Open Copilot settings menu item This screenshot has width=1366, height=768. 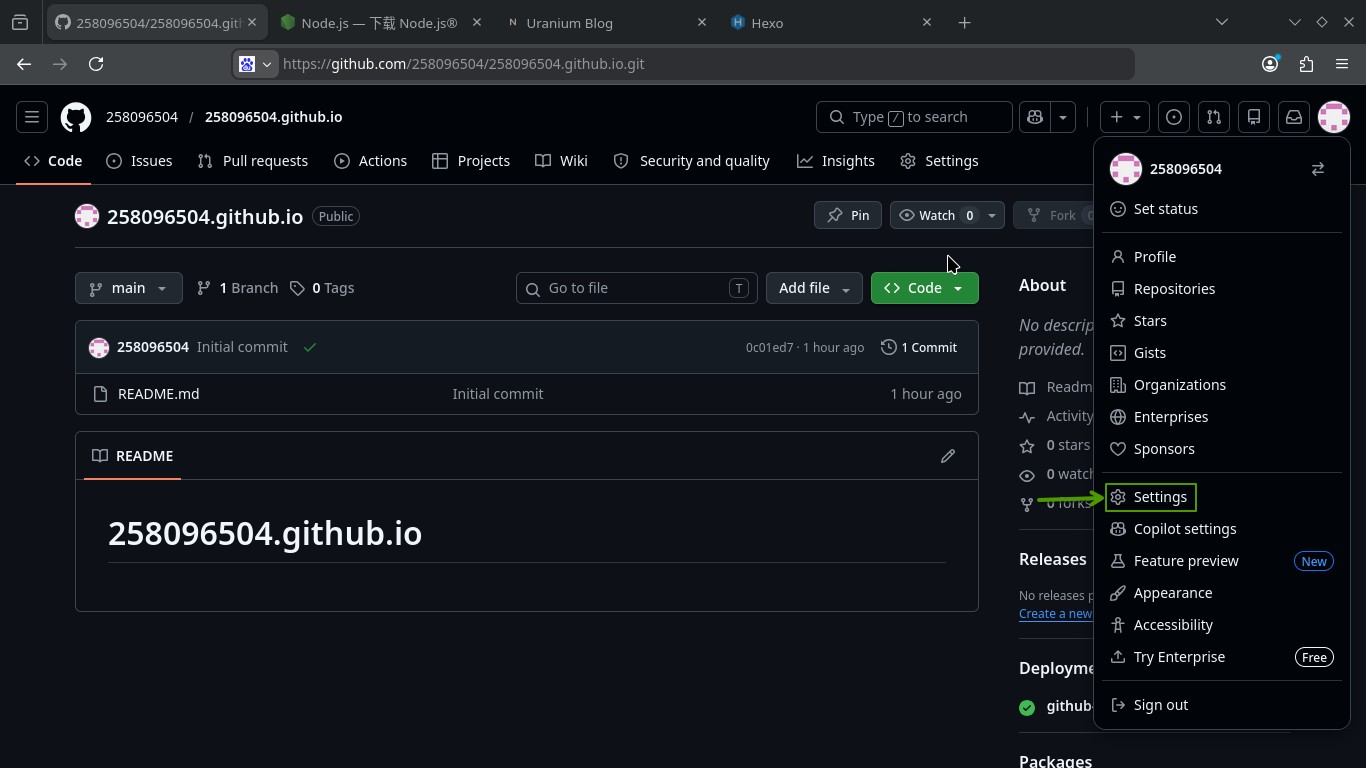click(1221, 529)
